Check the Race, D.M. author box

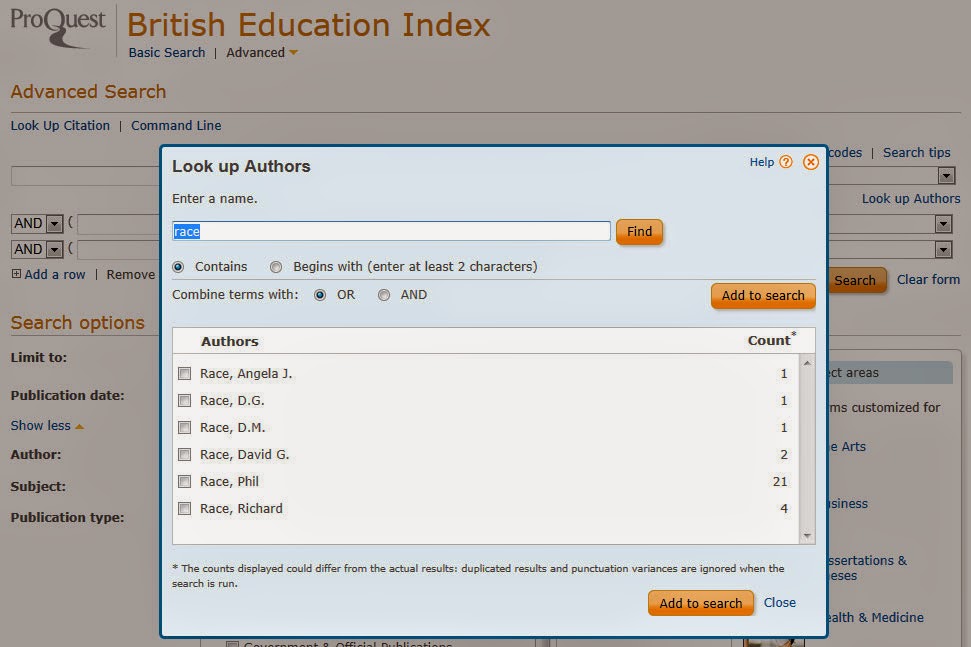coord(185,427)
